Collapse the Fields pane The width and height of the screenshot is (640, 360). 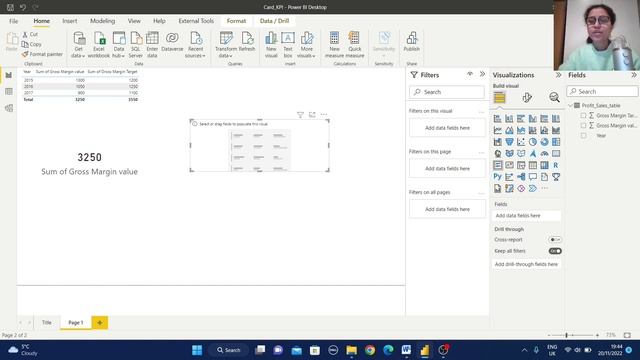click(633, 75)
